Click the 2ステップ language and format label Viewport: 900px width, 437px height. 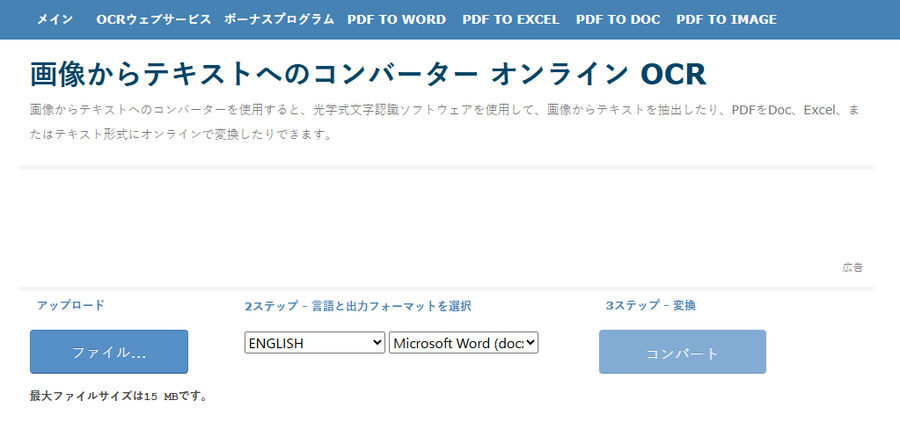click(x=358, y=307)
